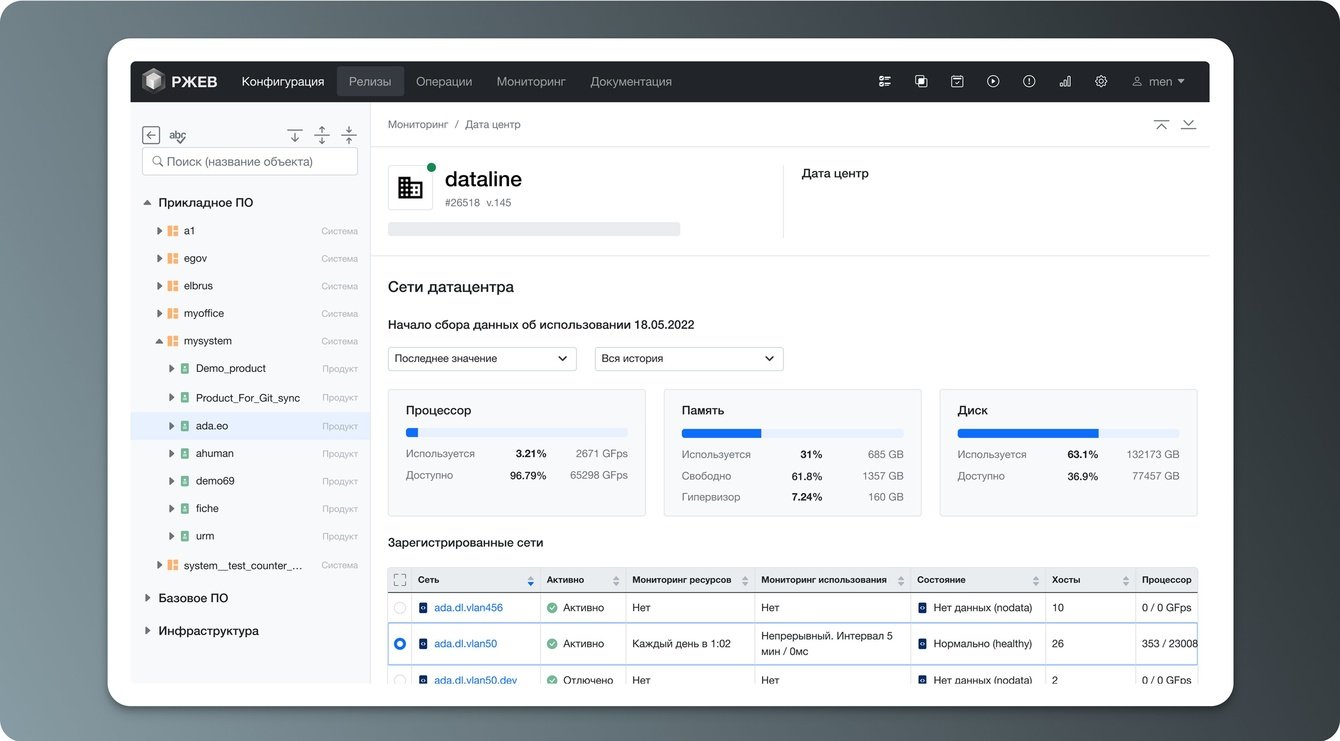Toggle the select-all box in the table header
This screenshot has width=1340, height=741.
[x=400, y=580]
